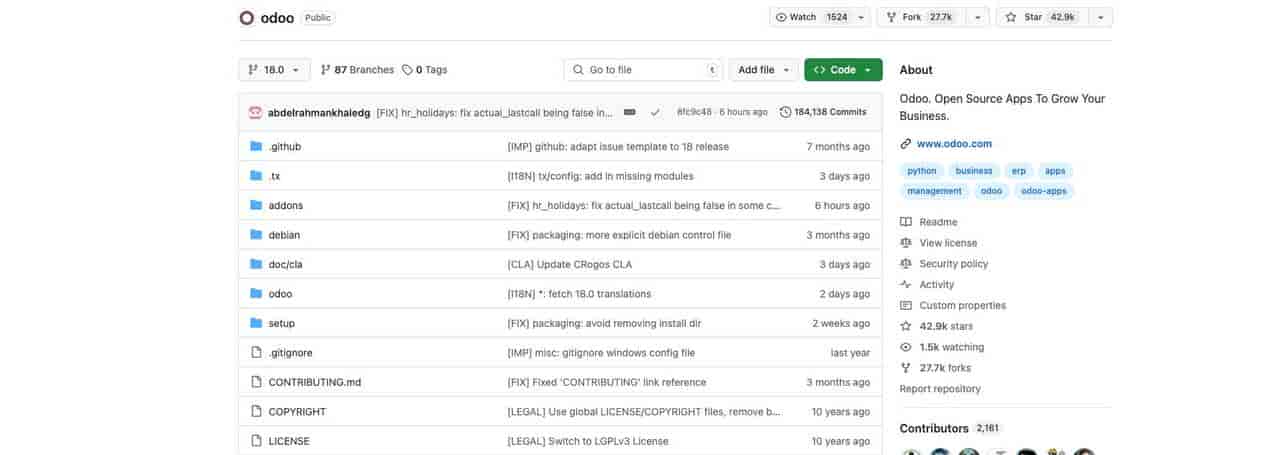This screenshot has height=455, width=1280.
Task: Expand the Add file dropdown
Action: click(x=763, y=70)
